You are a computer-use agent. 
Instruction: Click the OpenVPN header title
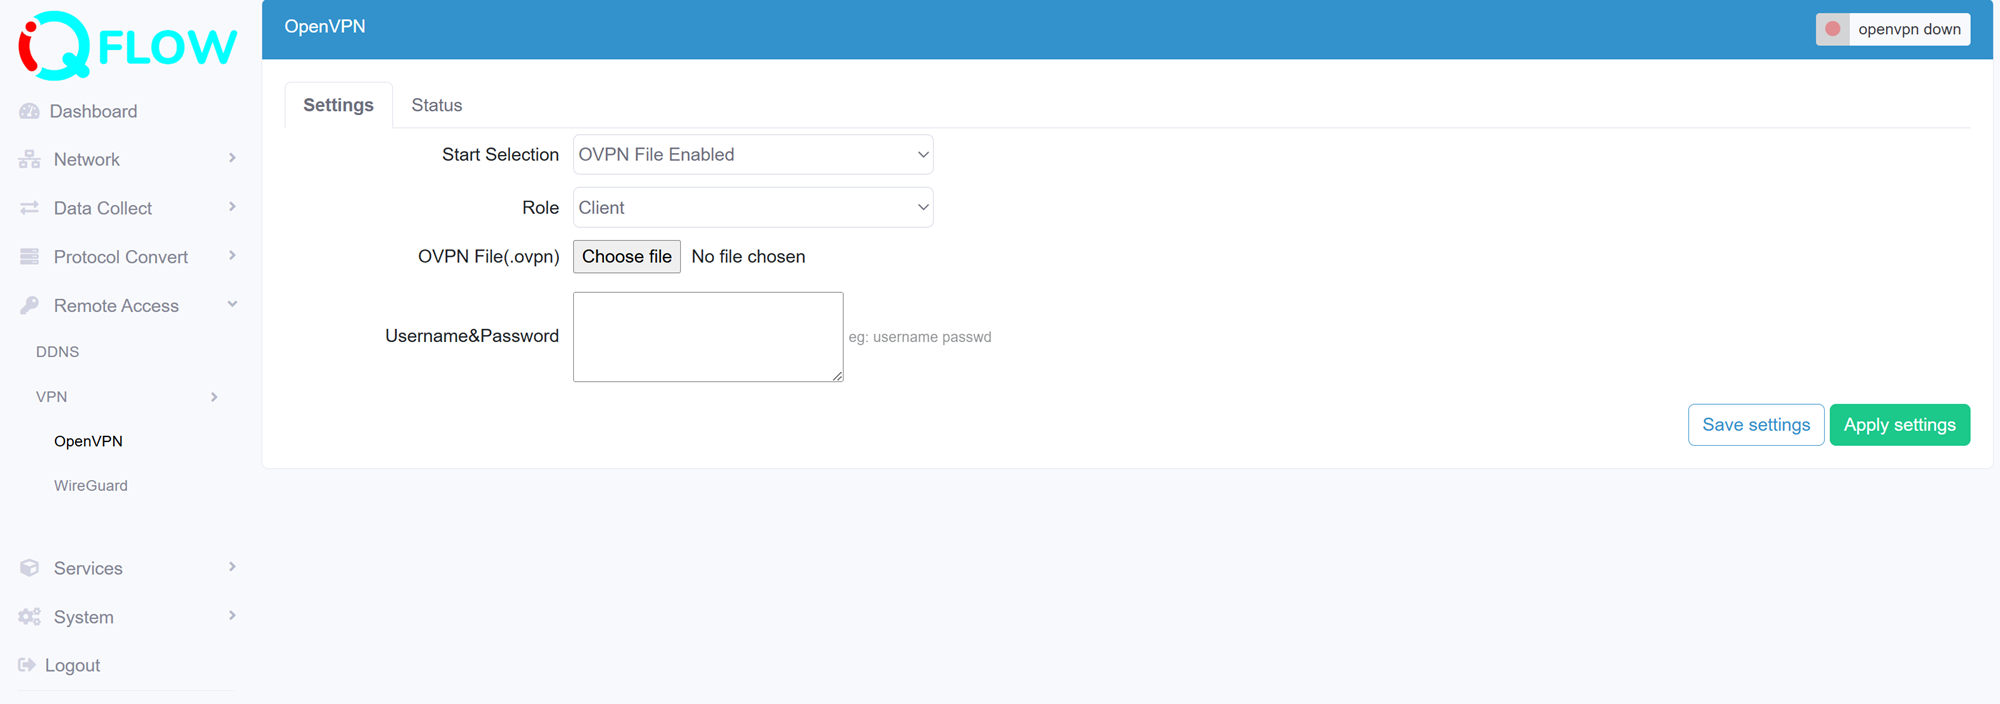[x=325, y=27]
